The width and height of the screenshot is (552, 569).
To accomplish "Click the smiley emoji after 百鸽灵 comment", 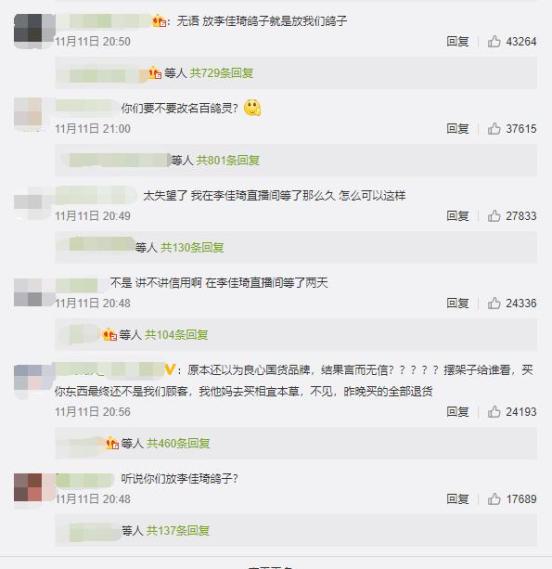I will [x=253, y=108].
